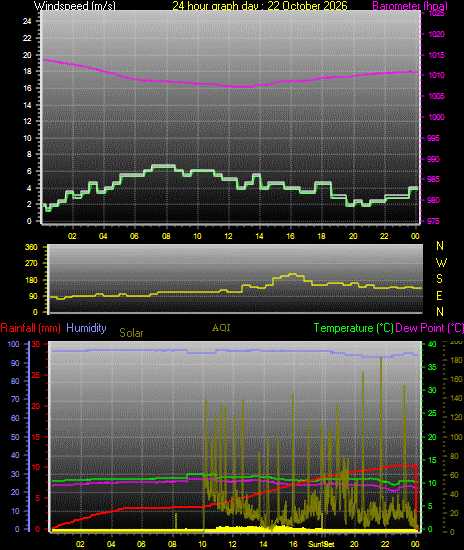The image size is (464, 550).
Task: Click the 'Humidity' legend label
Action: [86, 328]
